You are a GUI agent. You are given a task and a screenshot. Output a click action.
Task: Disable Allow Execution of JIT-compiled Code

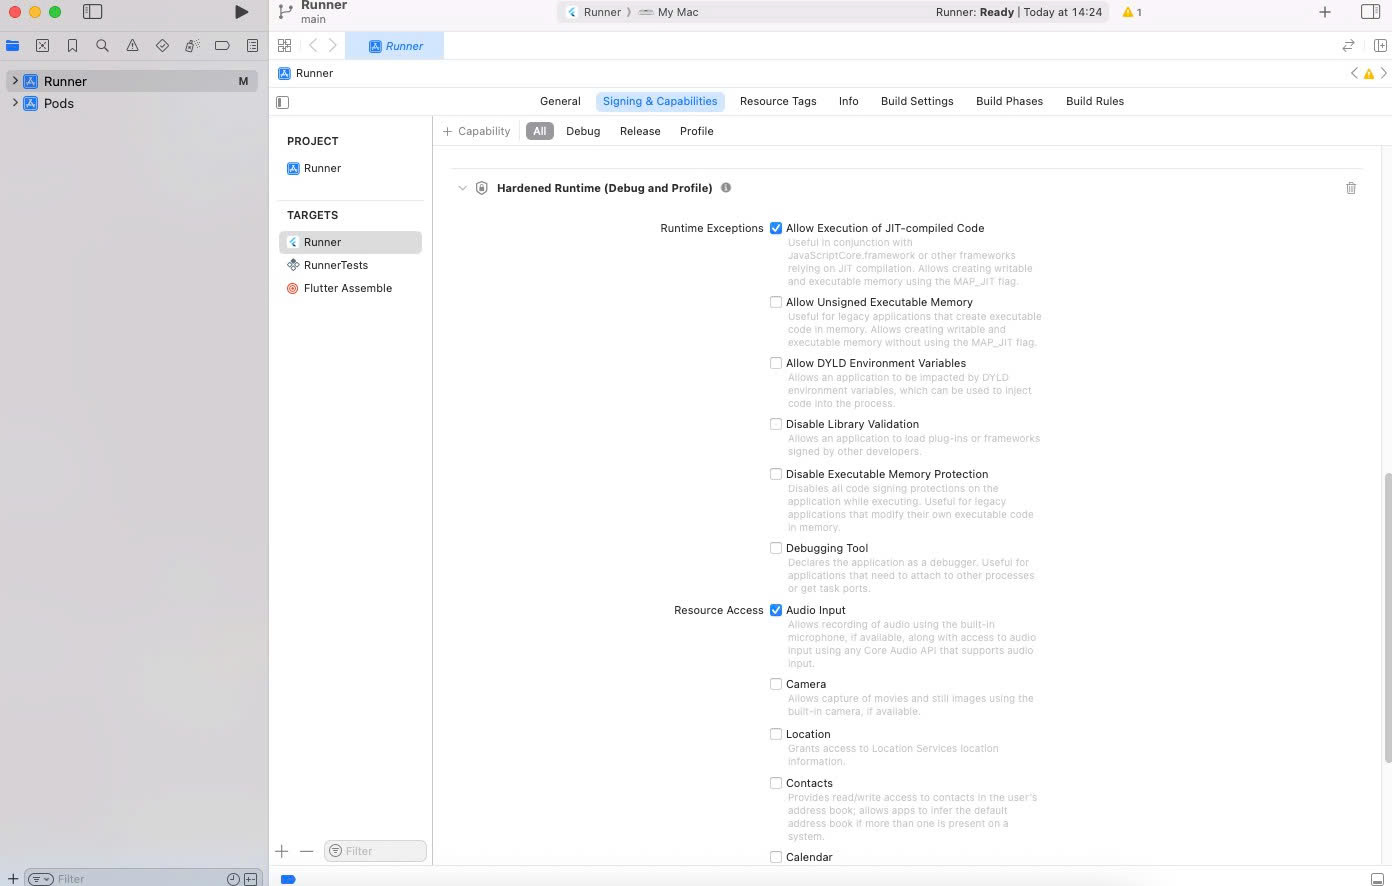coord(776,228)
